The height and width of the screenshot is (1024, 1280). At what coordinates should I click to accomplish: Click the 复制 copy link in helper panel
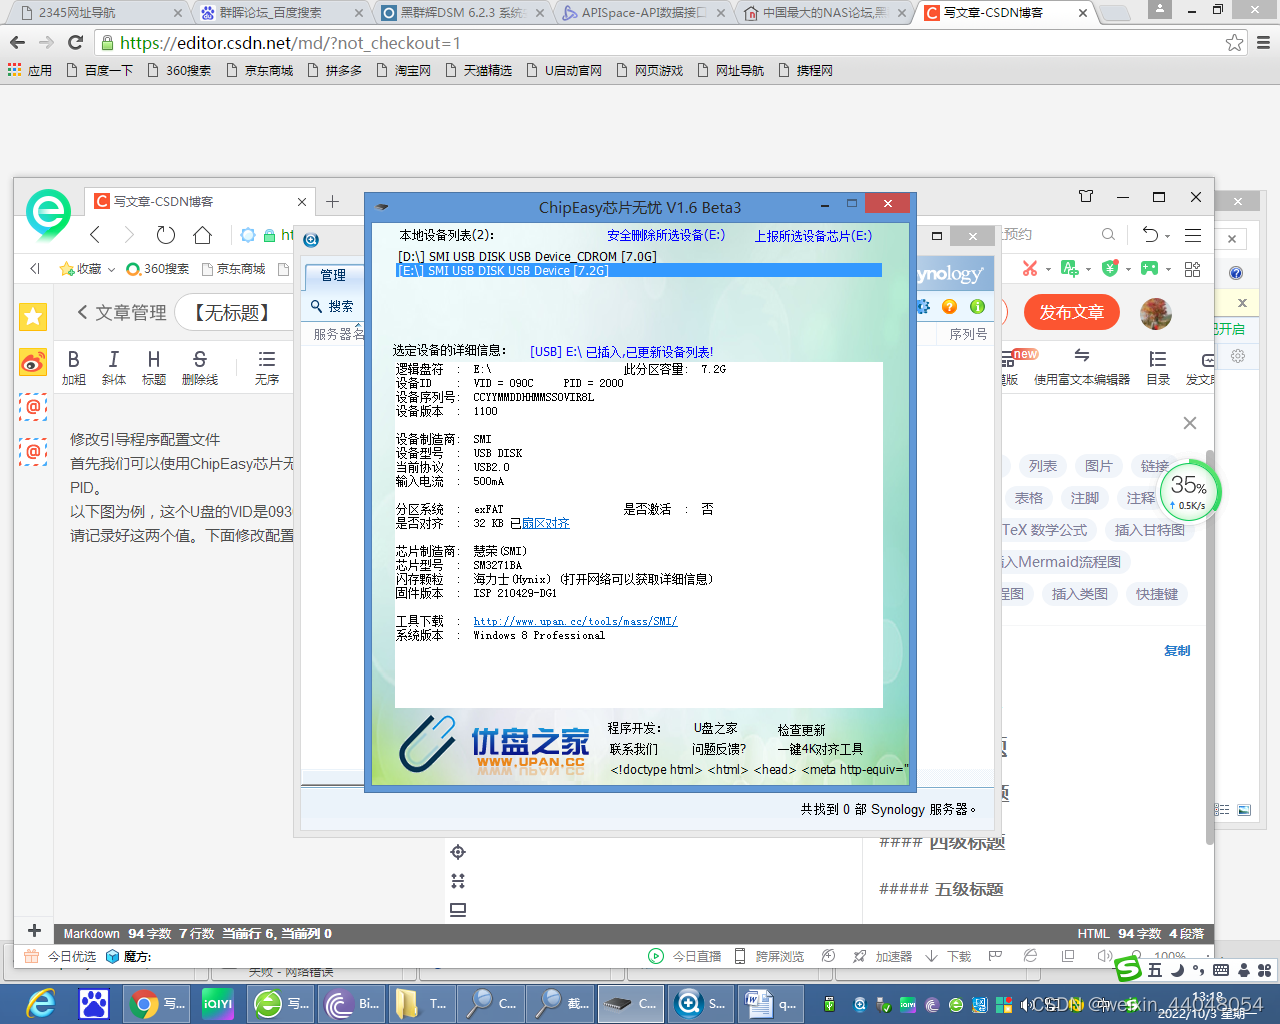(x=1177, y=651)
